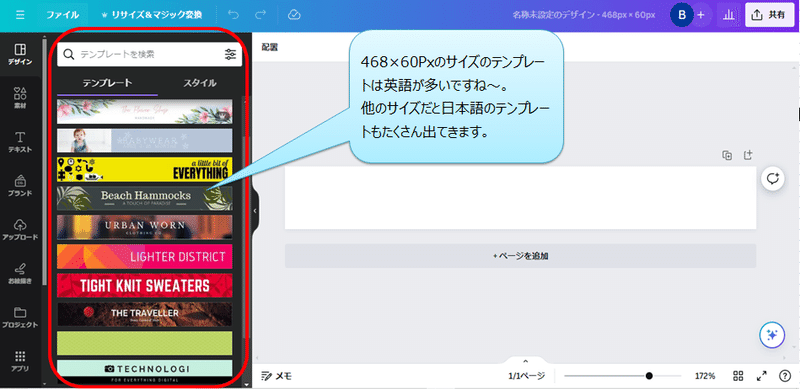Redo the last action
The height and width of the screenshot is (389, 800).
[x=261, y=15]
